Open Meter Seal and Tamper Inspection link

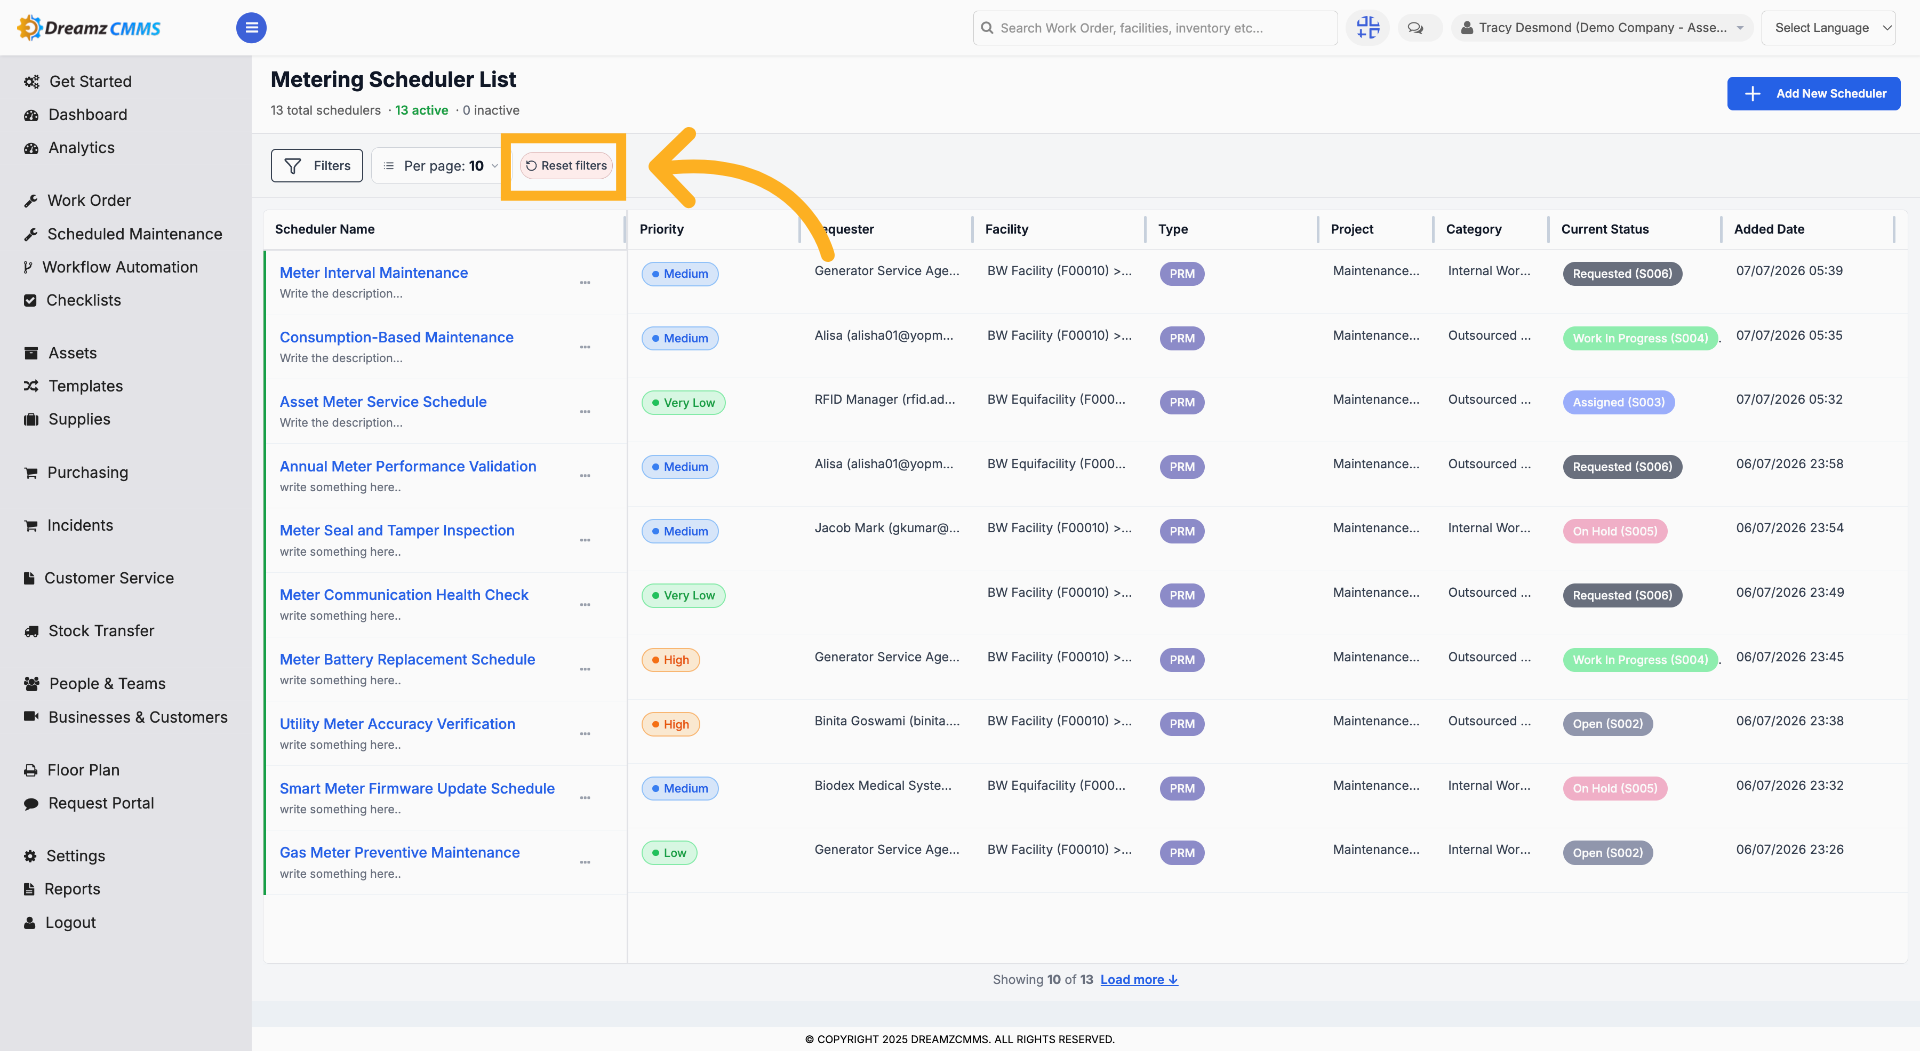[x=397, y=531]
